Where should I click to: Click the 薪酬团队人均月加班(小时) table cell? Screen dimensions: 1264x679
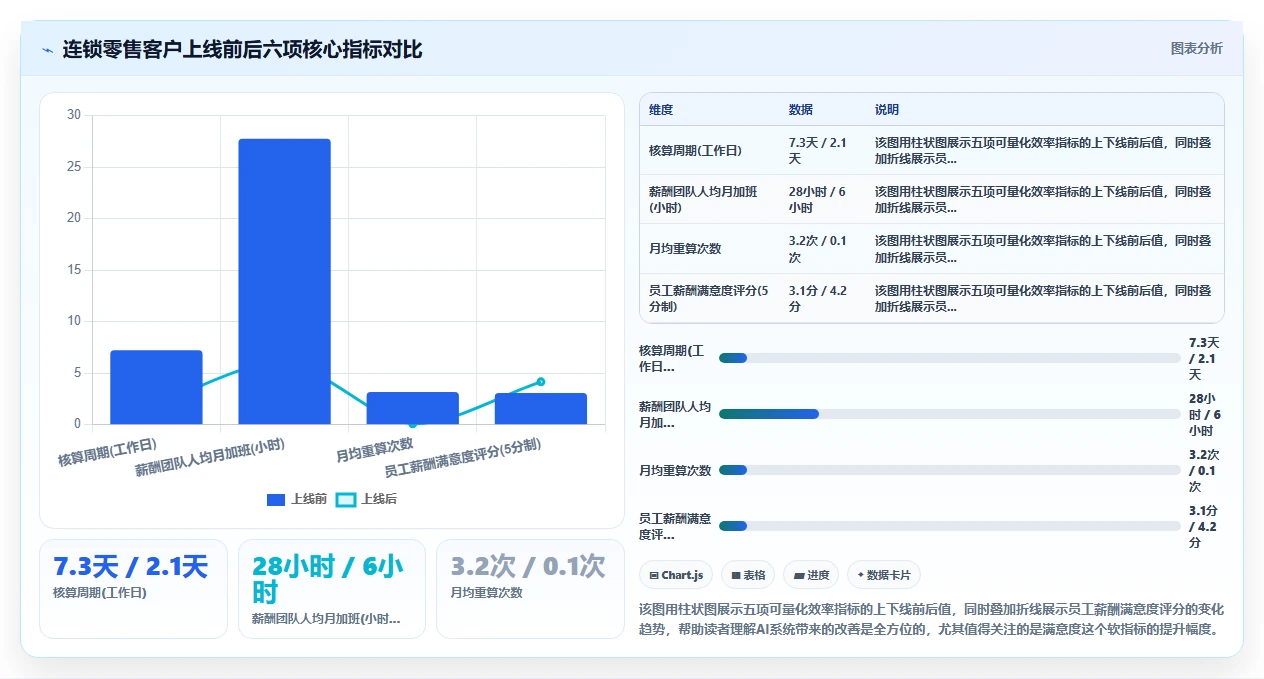click(x=709, y=200)
